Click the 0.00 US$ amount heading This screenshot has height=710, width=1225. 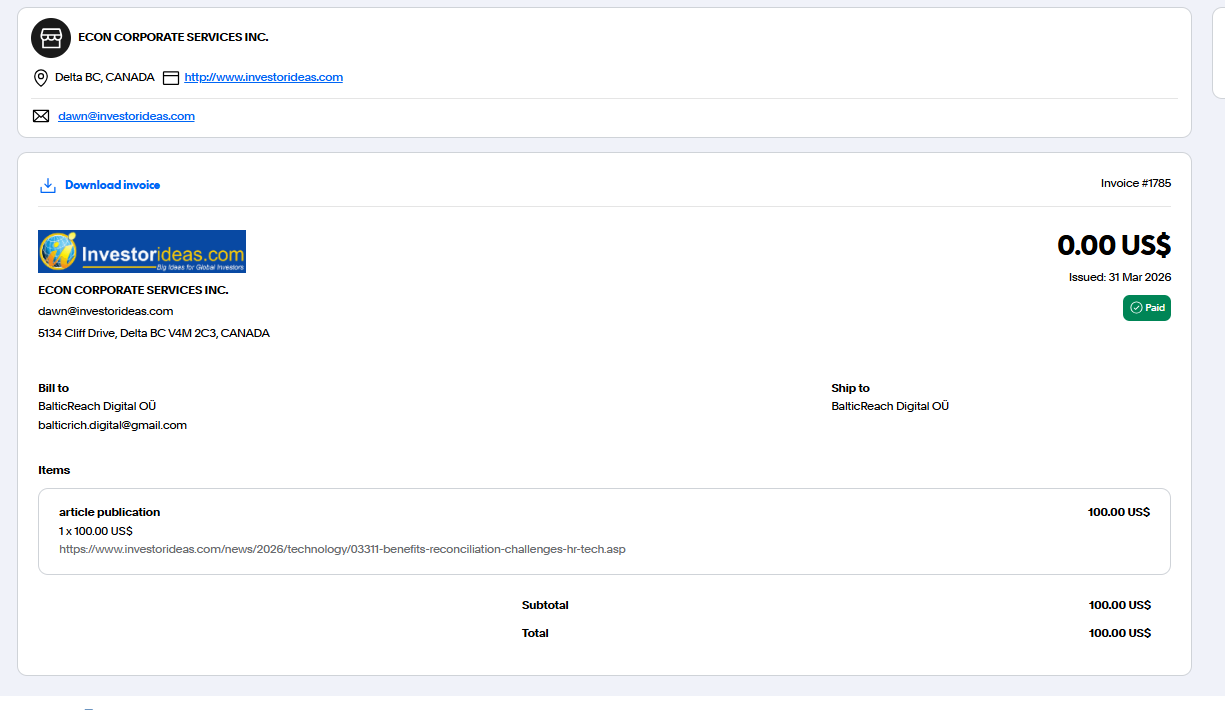pyautogui.click(x=1114, y=245)
